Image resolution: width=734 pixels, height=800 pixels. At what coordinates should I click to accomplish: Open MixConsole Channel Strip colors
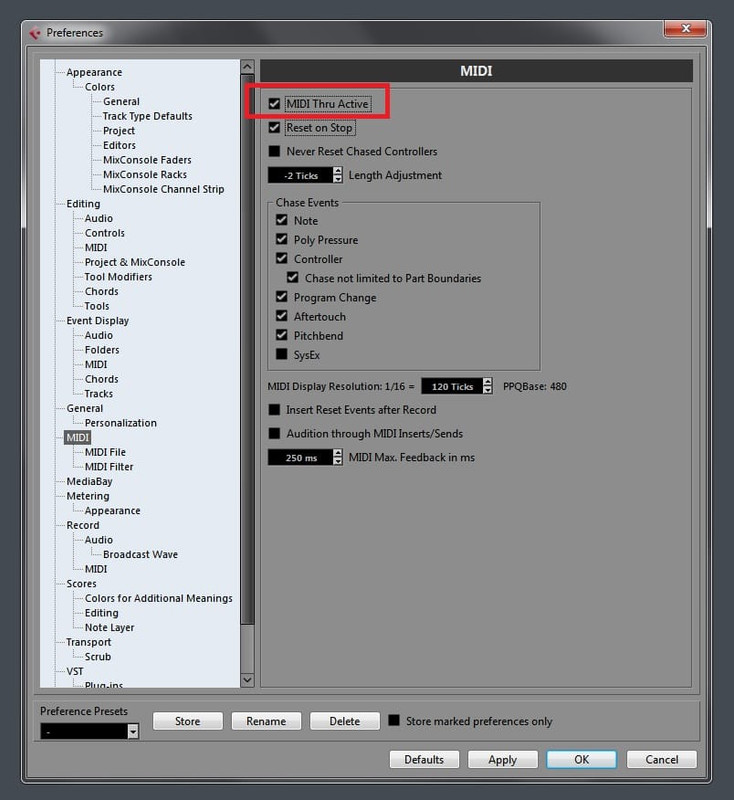pyautogui.click(x=163, y=189)
